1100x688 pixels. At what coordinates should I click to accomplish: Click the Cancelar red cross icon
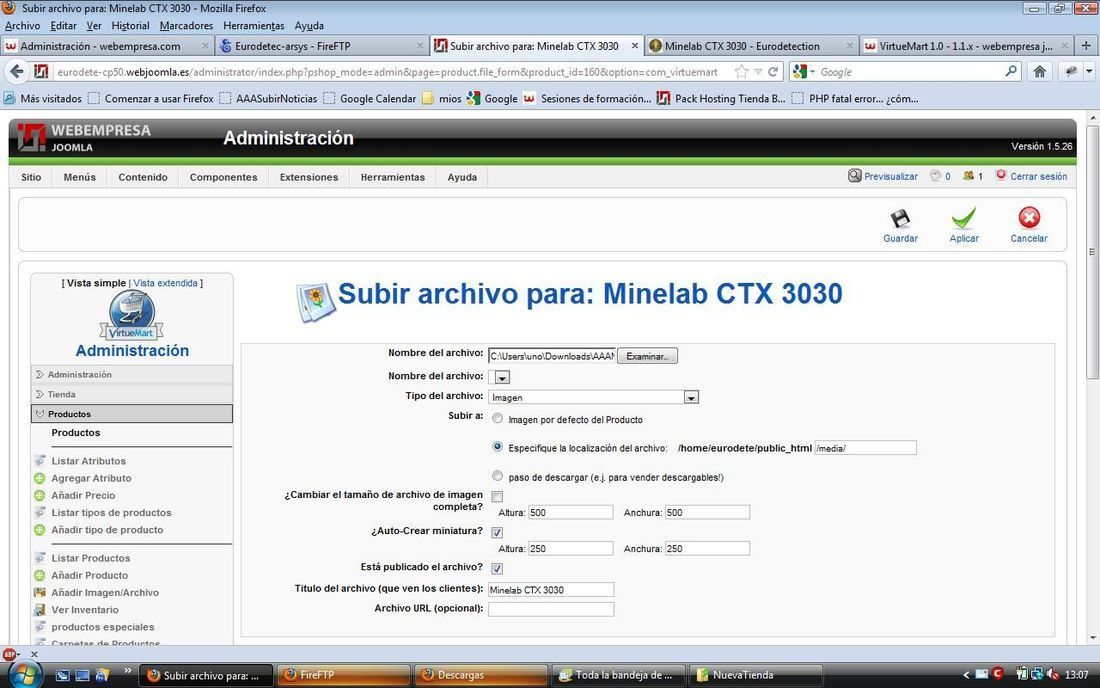(1029, 217)
